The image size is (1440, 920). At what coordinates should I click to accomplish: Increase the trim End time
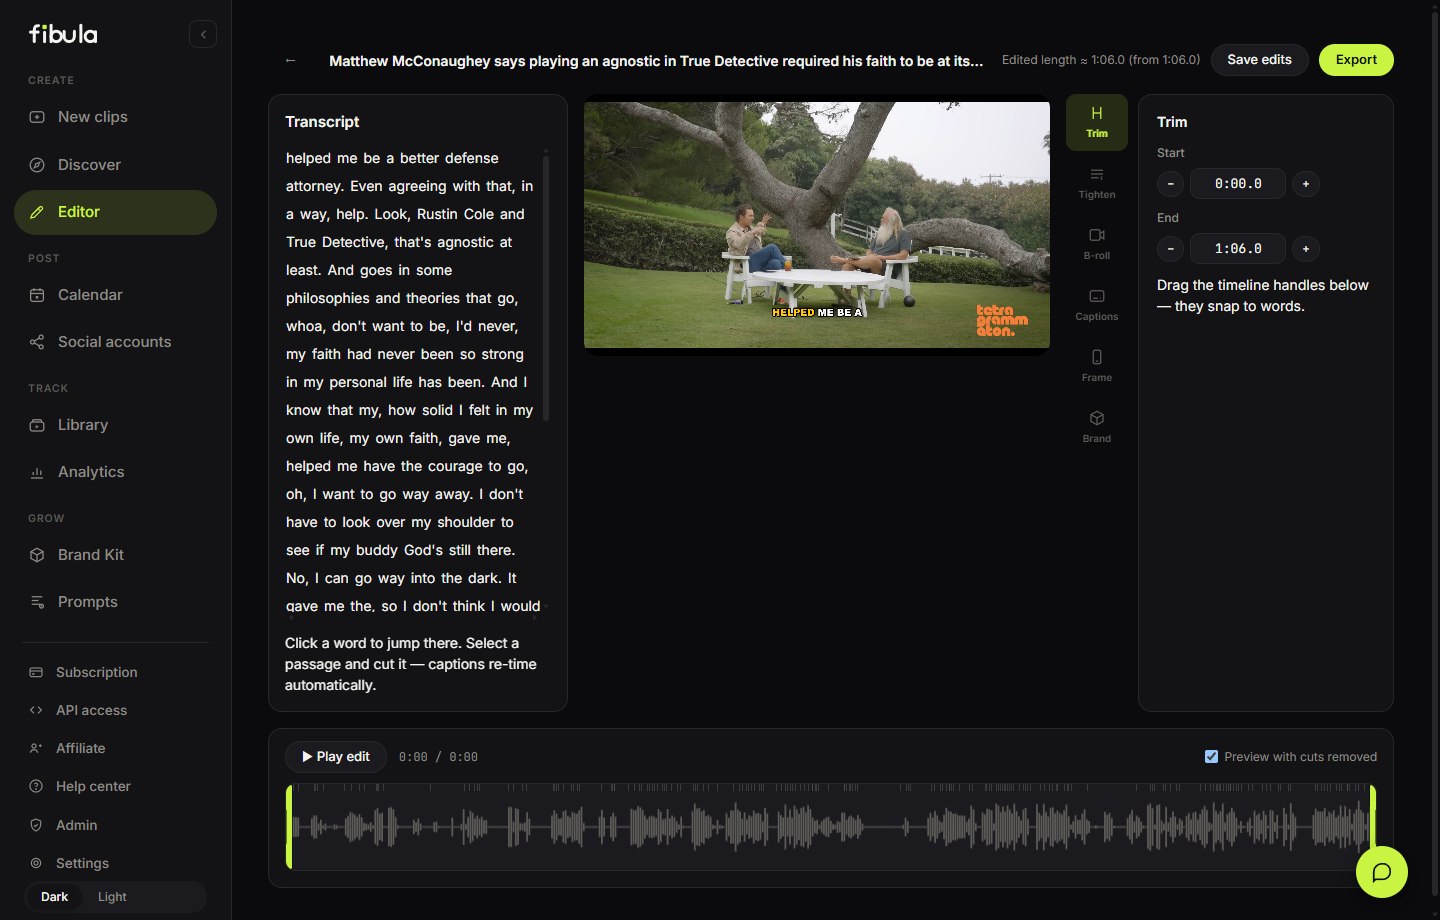pyautogui.click(x=1306, y=249)
